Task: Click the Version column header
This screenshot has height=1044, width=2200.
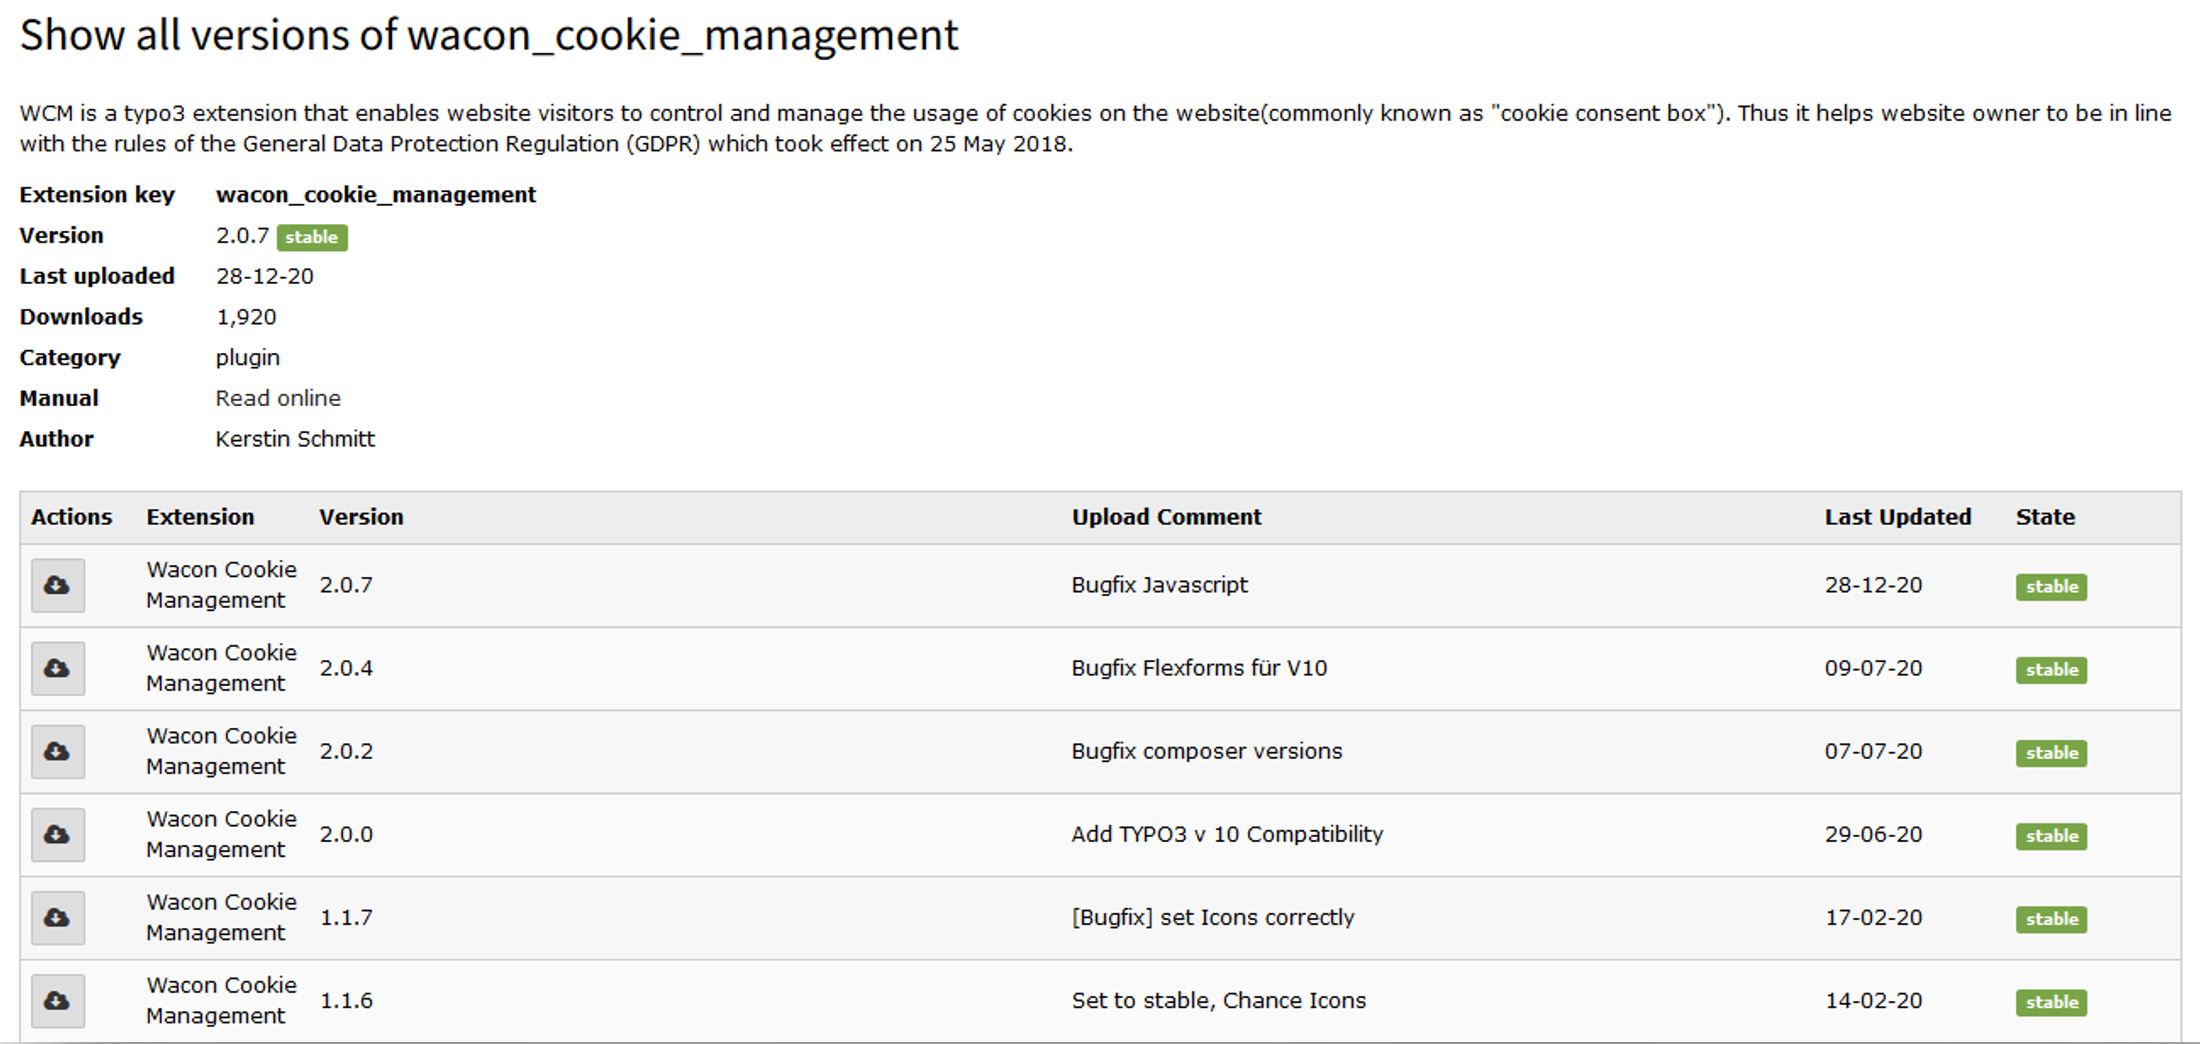Action: coord(361,517)
